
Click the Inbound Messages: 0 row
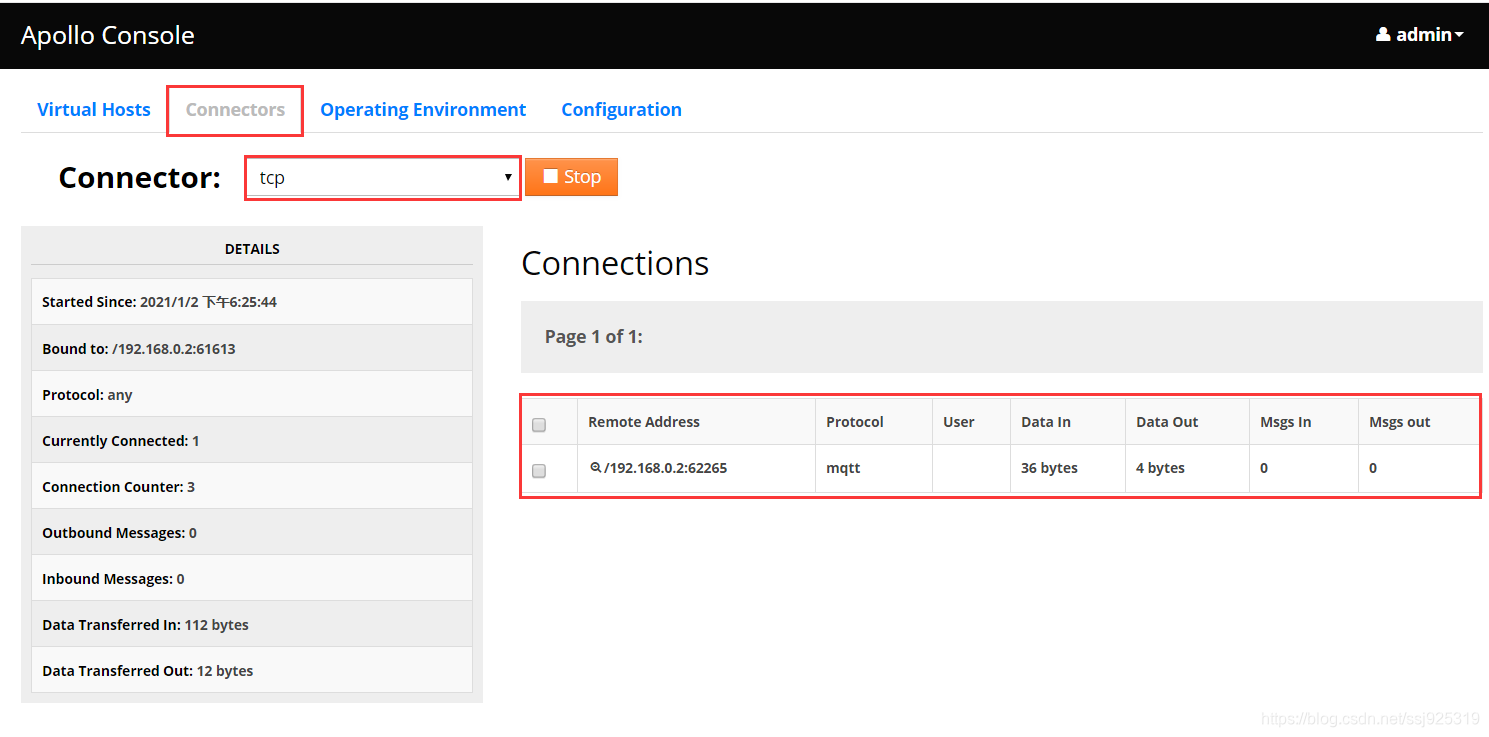pyautogui.click(x=252, y=578)
